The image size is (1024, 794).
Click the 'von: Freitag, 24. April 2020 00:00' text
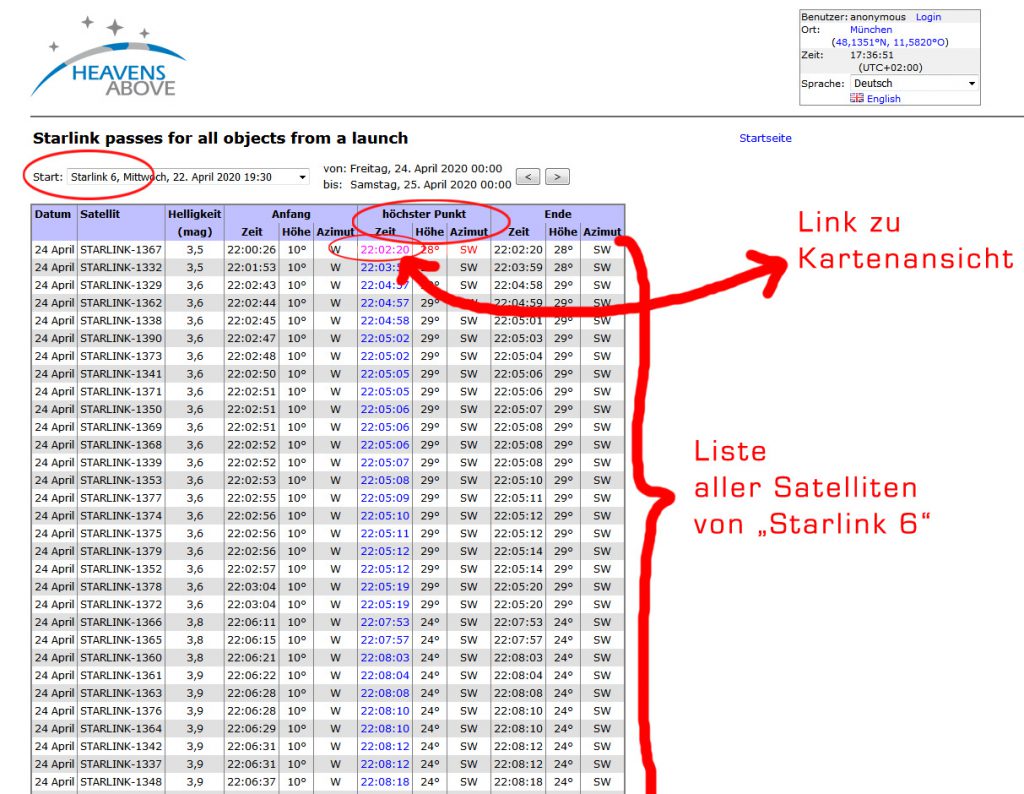coord(413,168)
